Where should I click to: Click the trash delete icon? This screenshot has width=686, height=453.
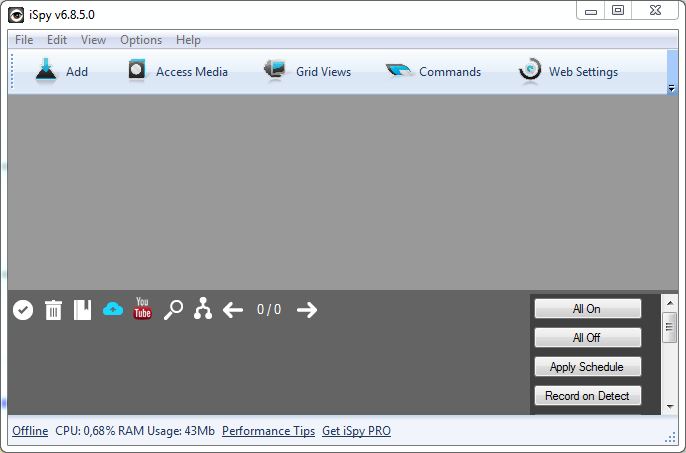pos(53,310)
